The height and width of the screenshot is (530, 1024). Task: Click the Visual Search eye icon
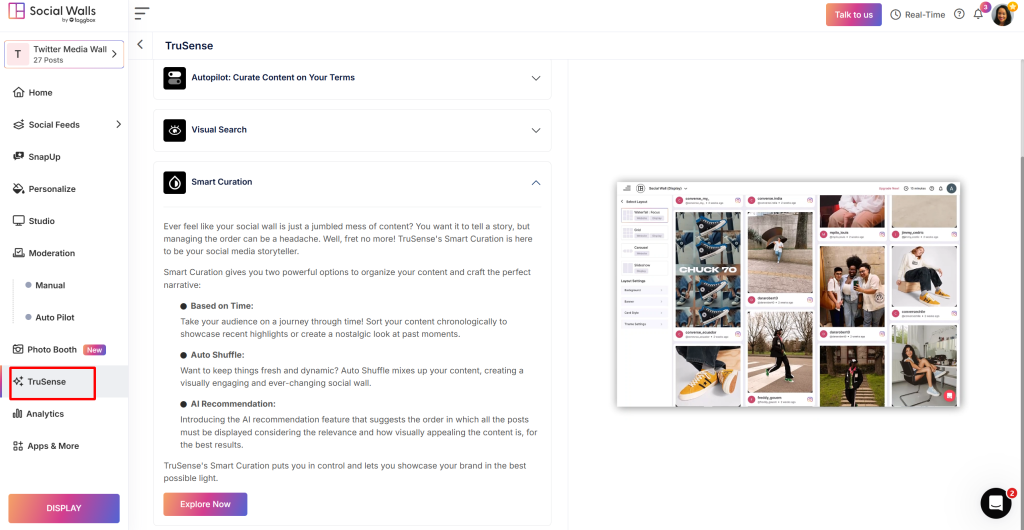pyautogui.click(x=174, y=130)
